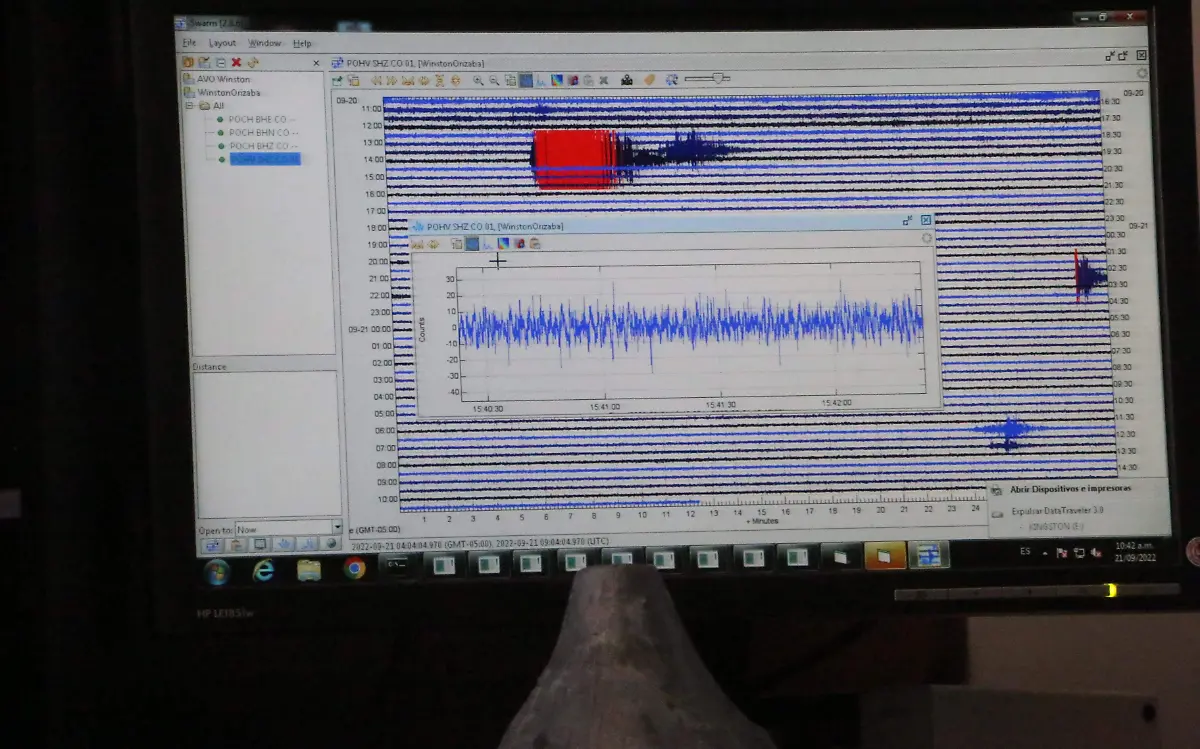Screen dimensions: 1200x749
Task: Click the zoom in magnifier icon
Action: point(478,80)
